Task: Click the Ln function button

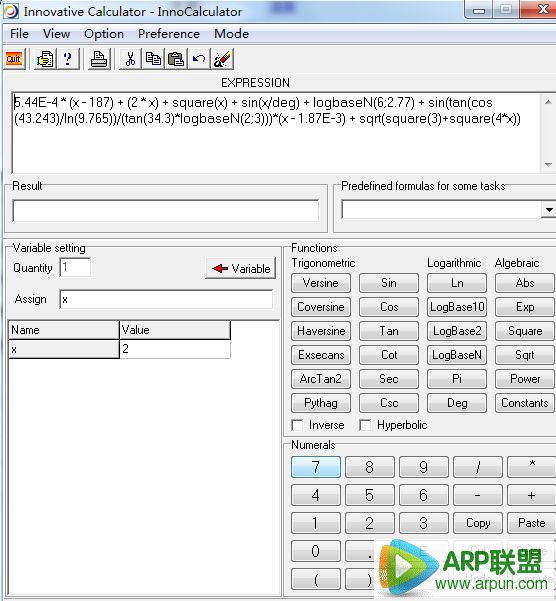Action: point(457,283)
